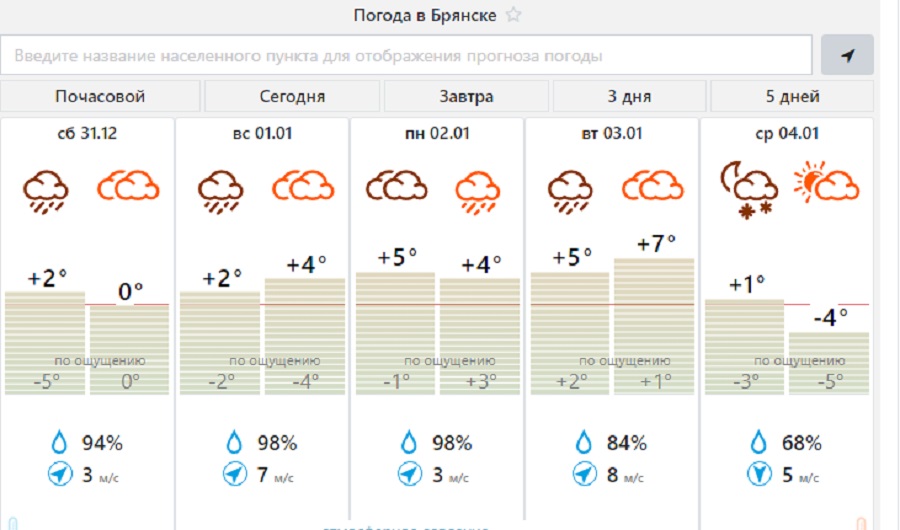
Task: Click the city name search field
Action: click(406, 55)
